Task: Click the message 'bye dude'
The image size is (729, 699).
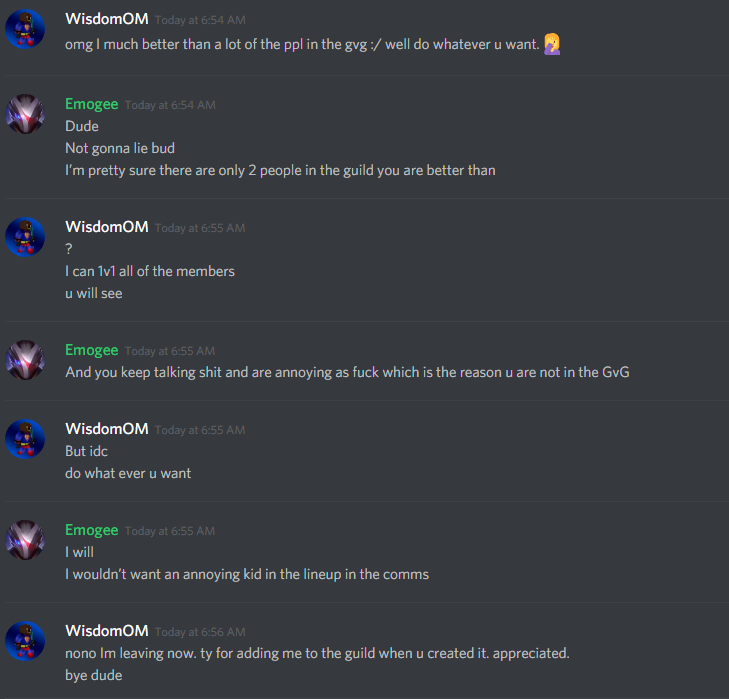Action: point(93,675)
